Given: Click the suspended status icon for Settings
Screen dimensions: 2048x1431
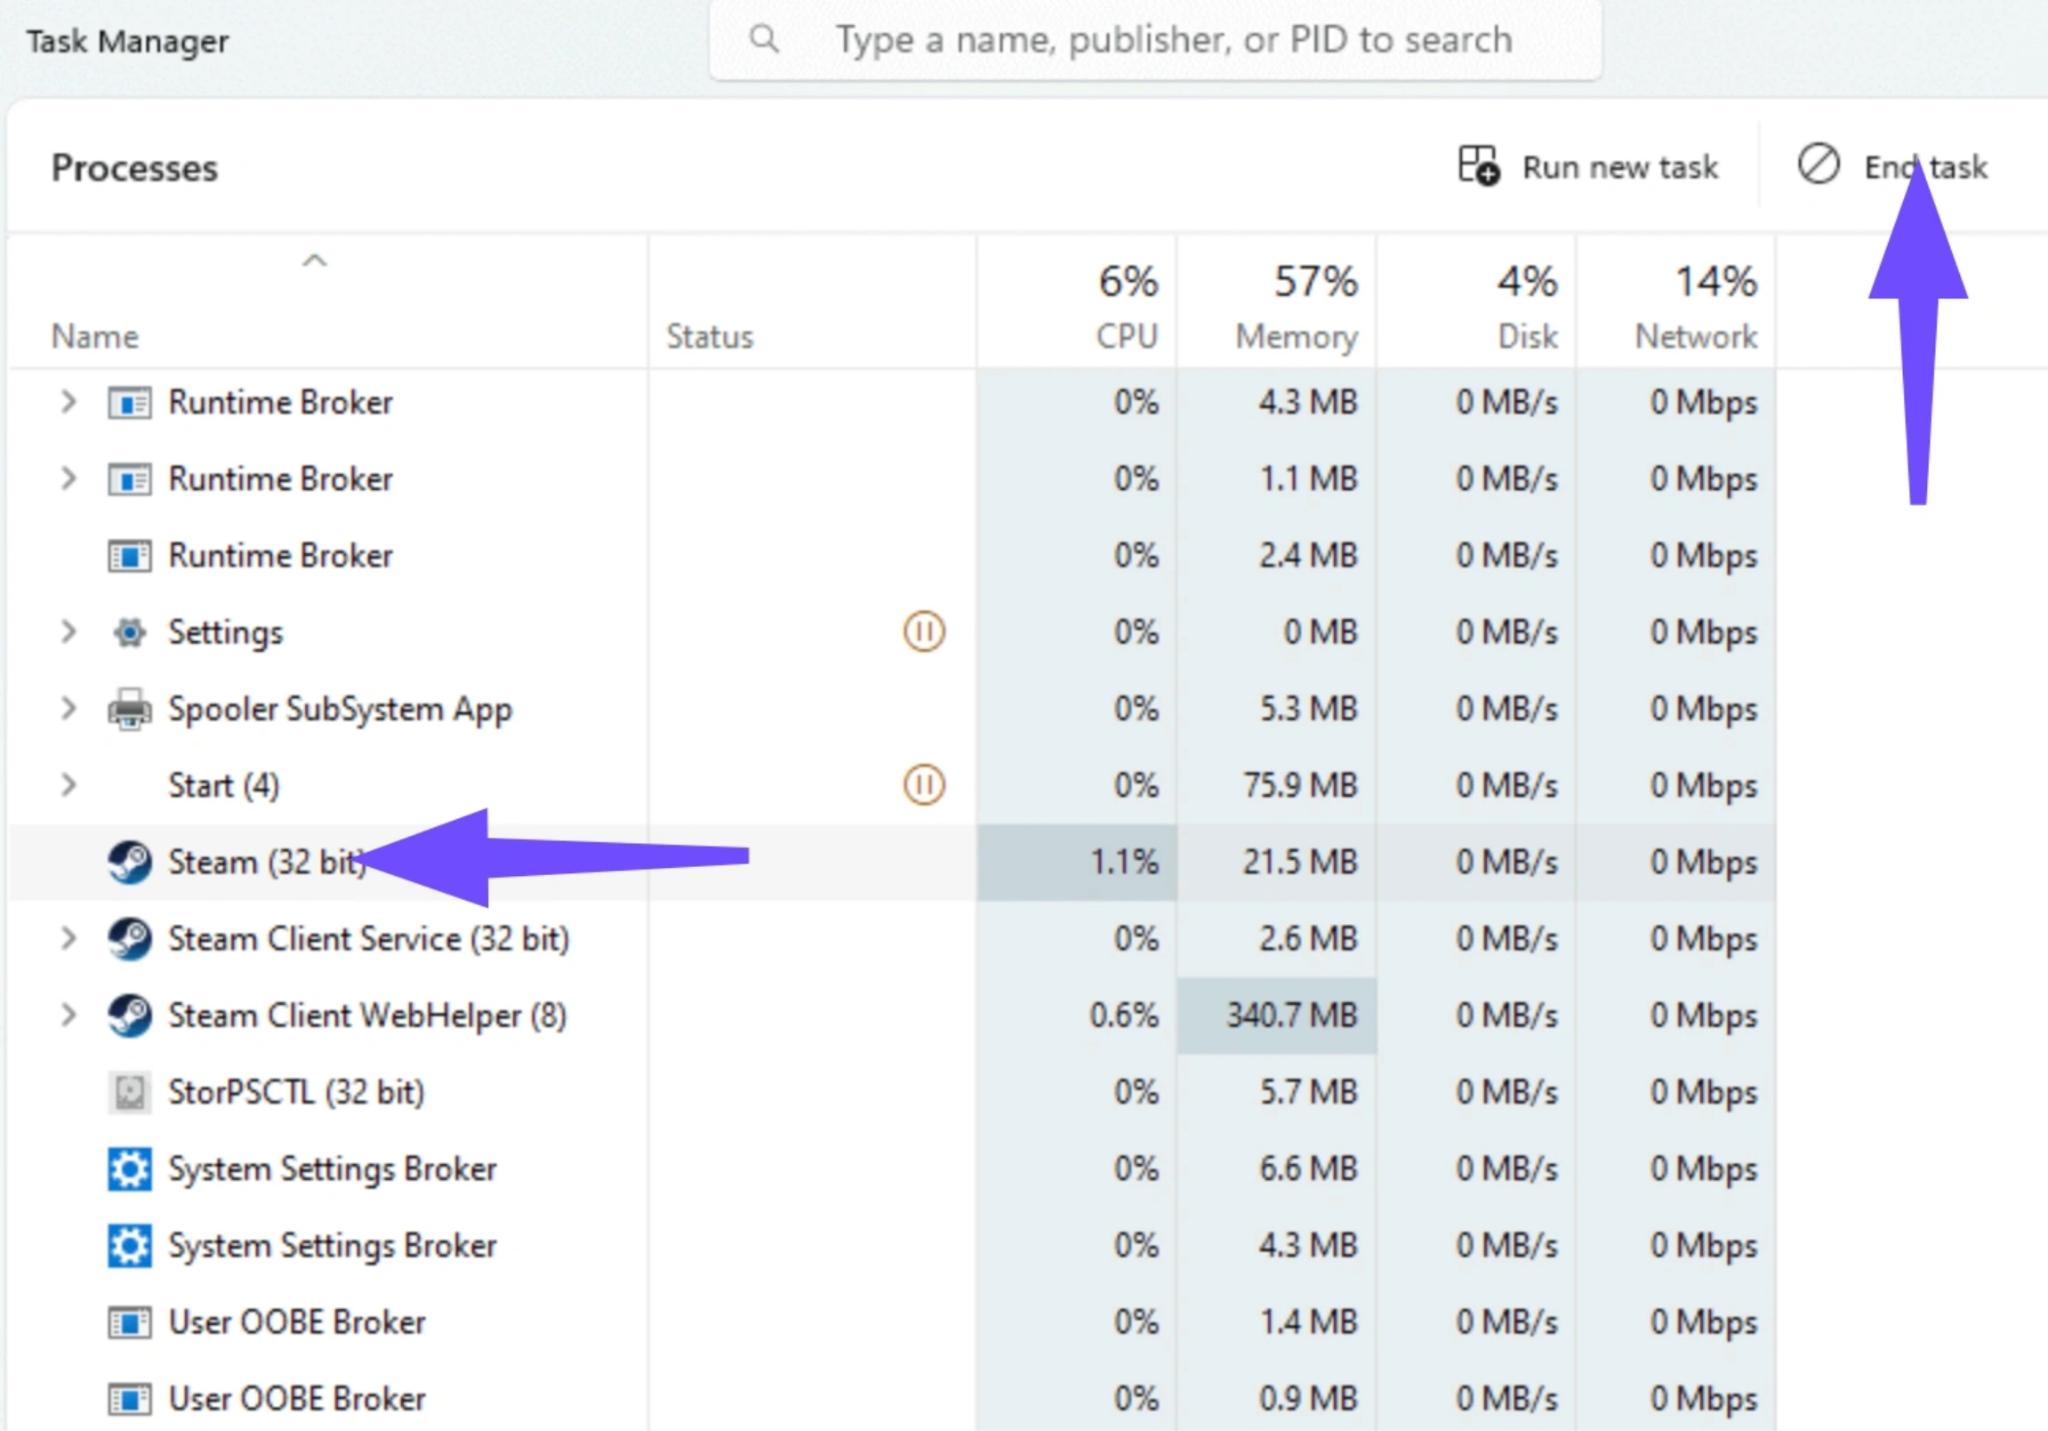Looking at the screenshot, I should pos(924,632).
